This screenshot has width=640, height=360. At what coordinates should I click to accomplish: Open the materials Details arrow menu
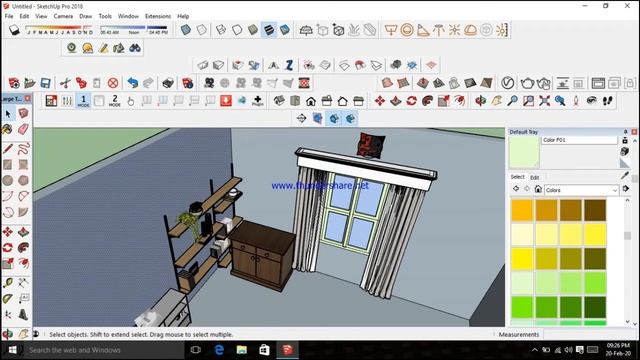point(626,189)
